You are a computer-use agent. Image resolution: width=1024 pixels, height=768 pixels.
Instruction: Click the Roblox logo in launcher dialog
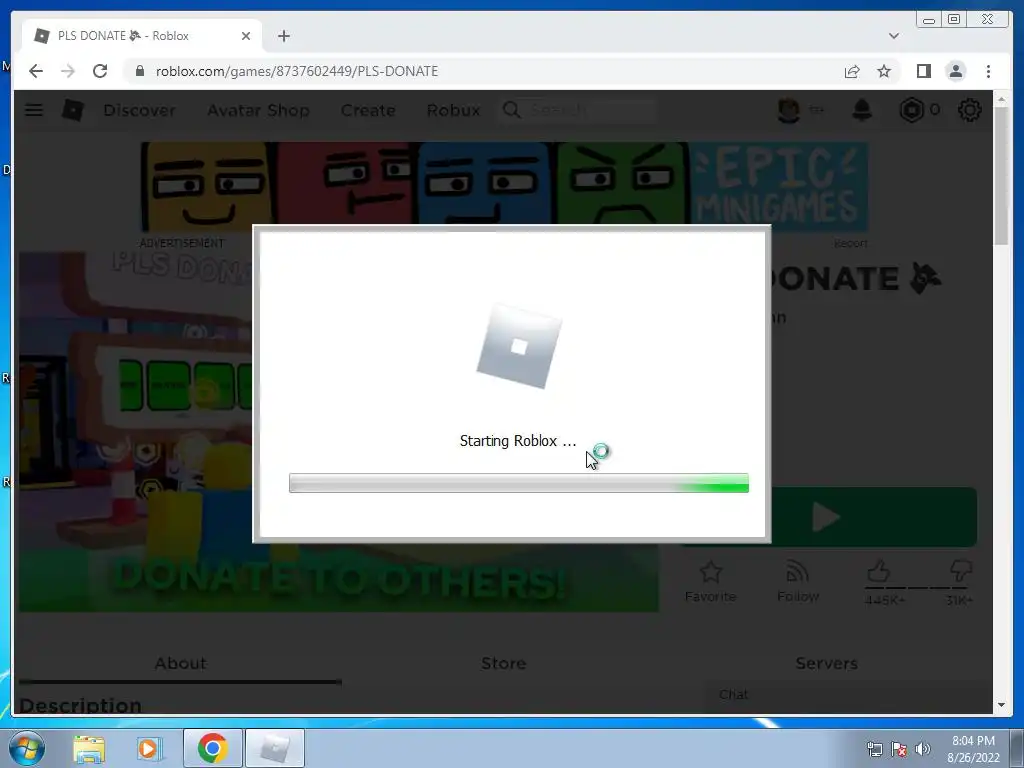coord(519,346)
